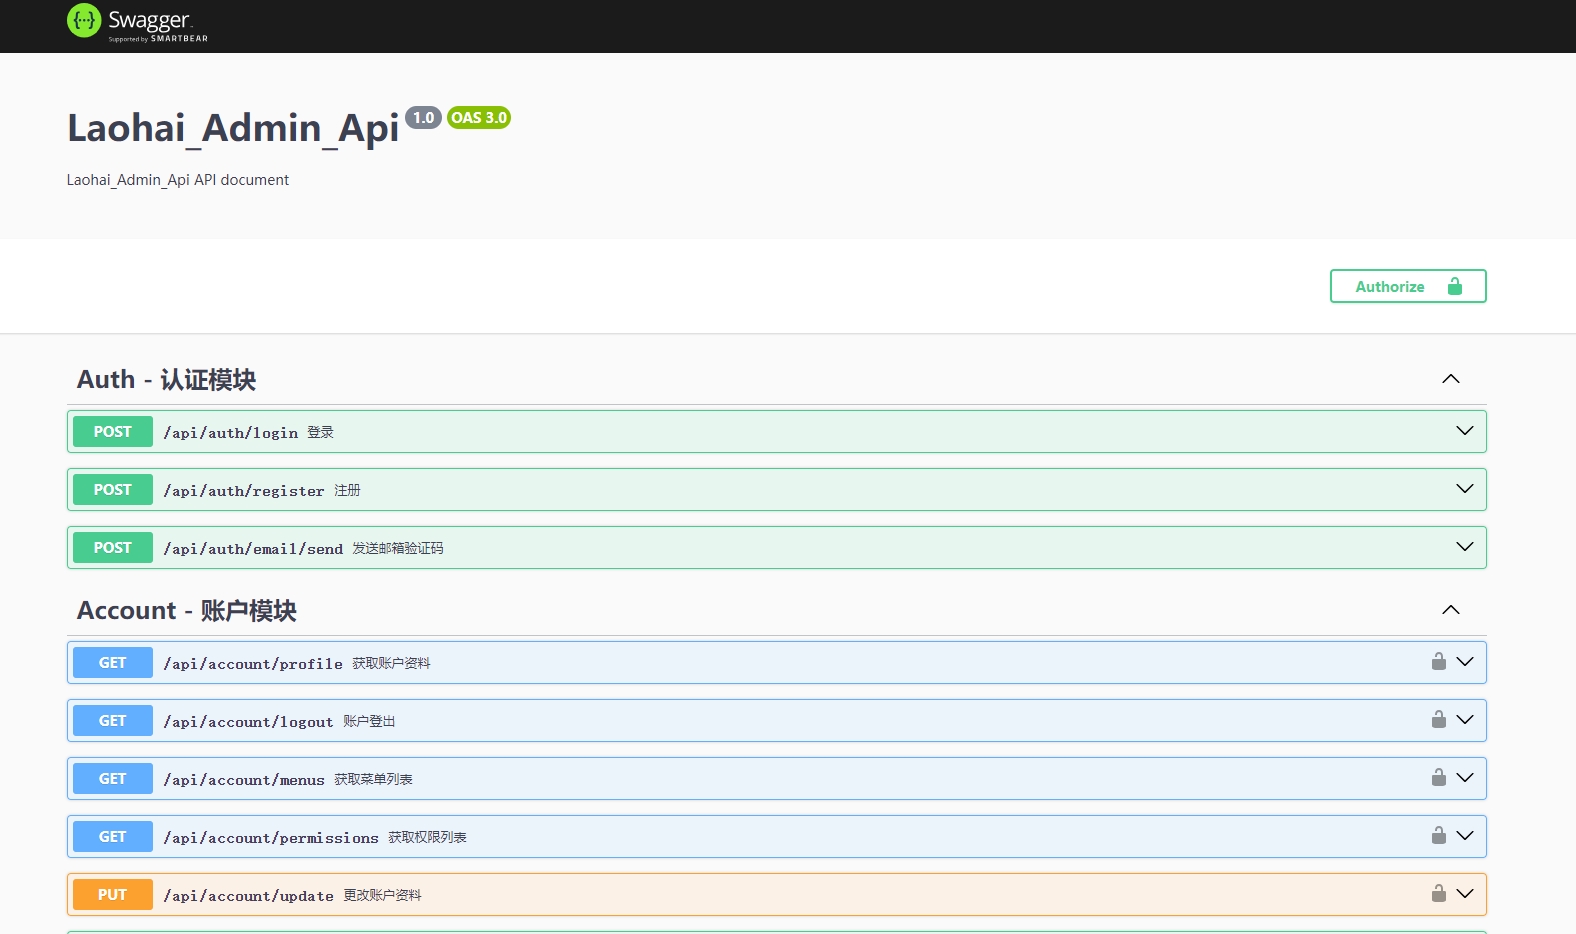Click the POST badge for login
Image resolution: width=1576 pixels, height=934 pixels.
113,432
